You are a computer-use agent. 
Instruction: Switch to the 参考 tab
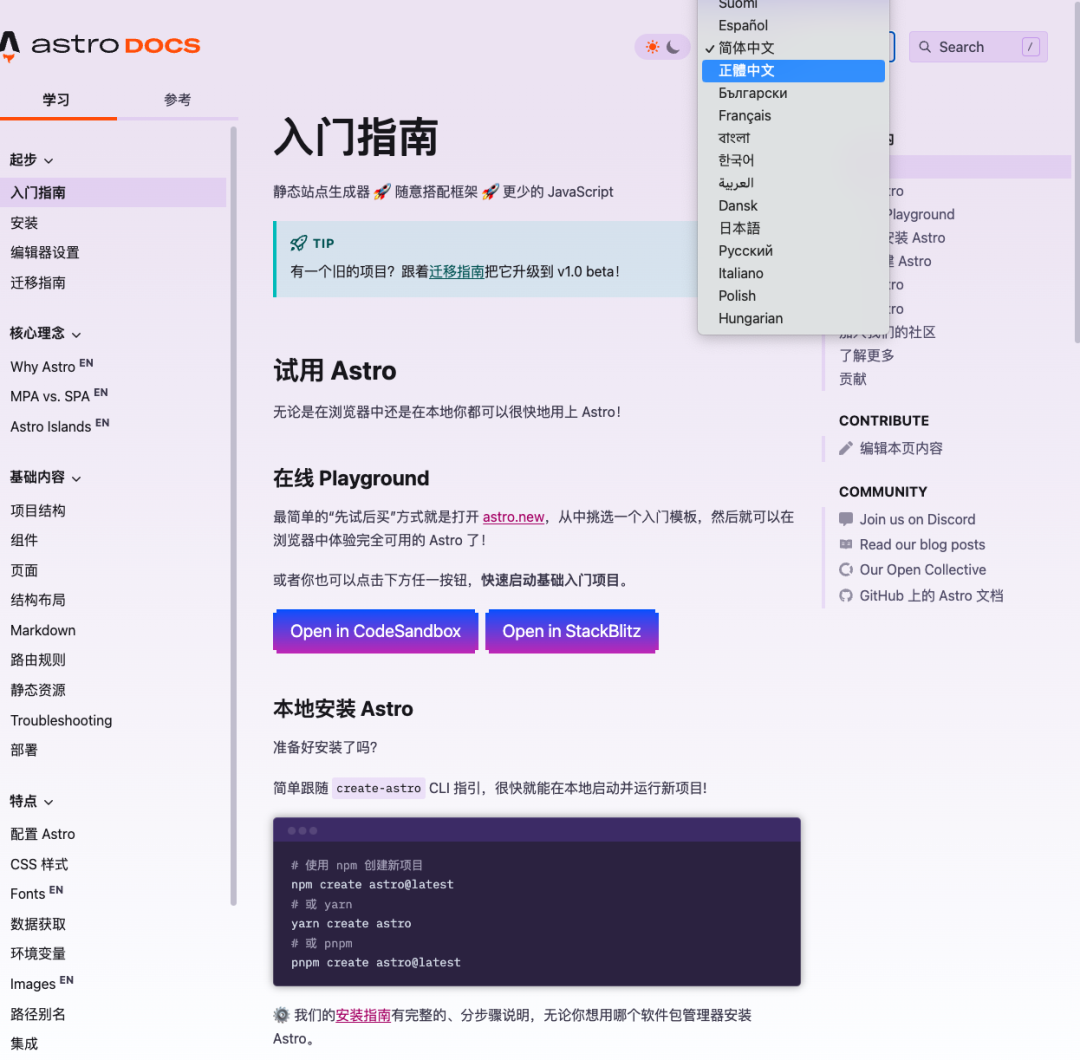coord(177,100)
